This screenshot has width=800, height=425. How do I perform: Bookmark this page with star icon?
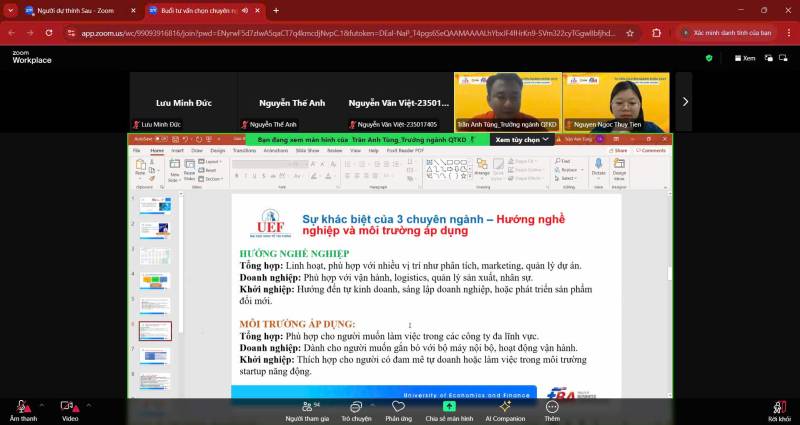point(630,33)
